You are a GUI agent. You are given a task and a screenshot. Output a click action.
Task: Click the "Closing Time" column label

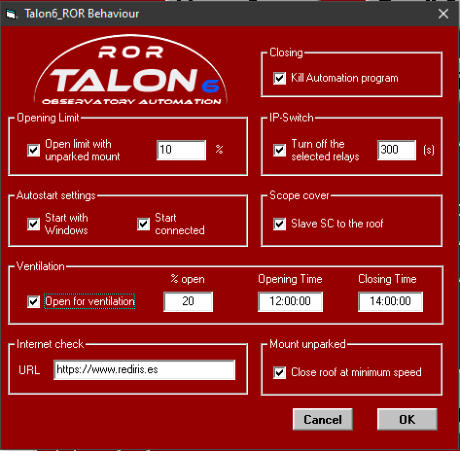click(387, 279)
